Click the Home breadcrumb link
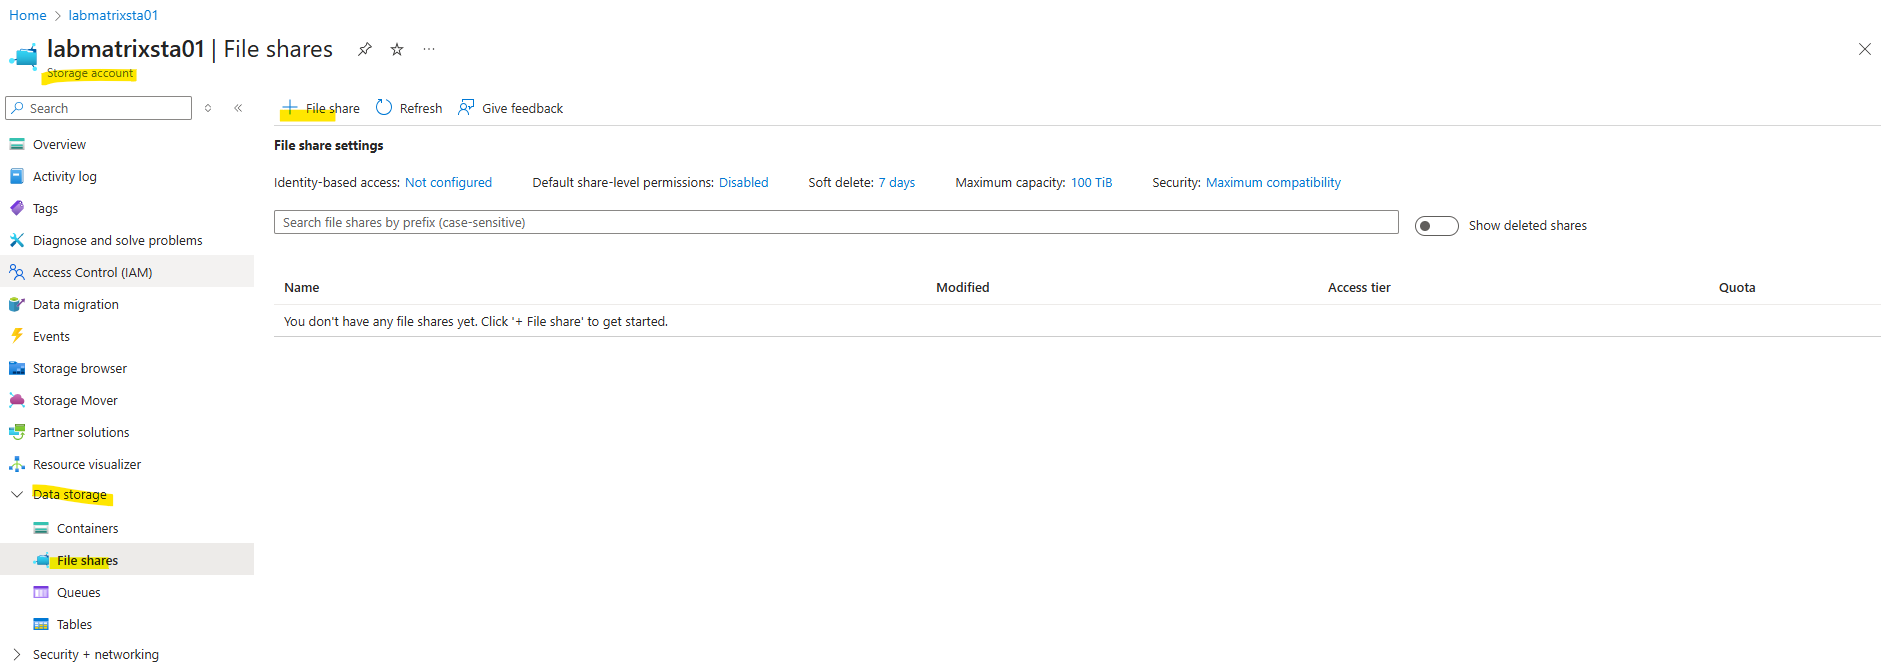 28,15
